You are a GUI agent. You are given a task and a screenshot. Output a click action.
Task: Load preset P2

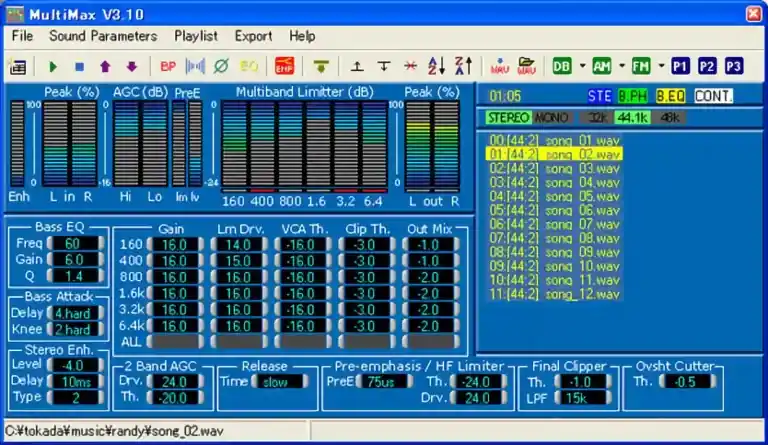(707, 66)
